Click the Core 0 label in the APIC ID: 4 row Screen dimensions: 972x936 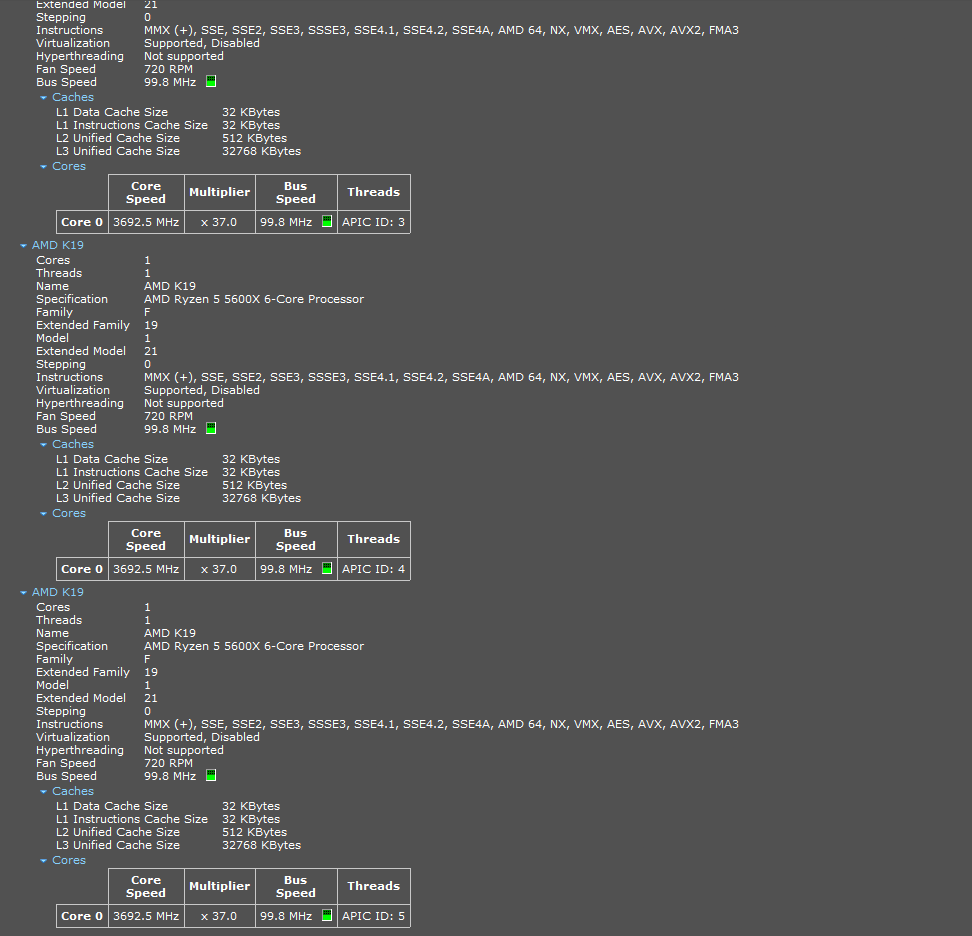coord(82,569)
